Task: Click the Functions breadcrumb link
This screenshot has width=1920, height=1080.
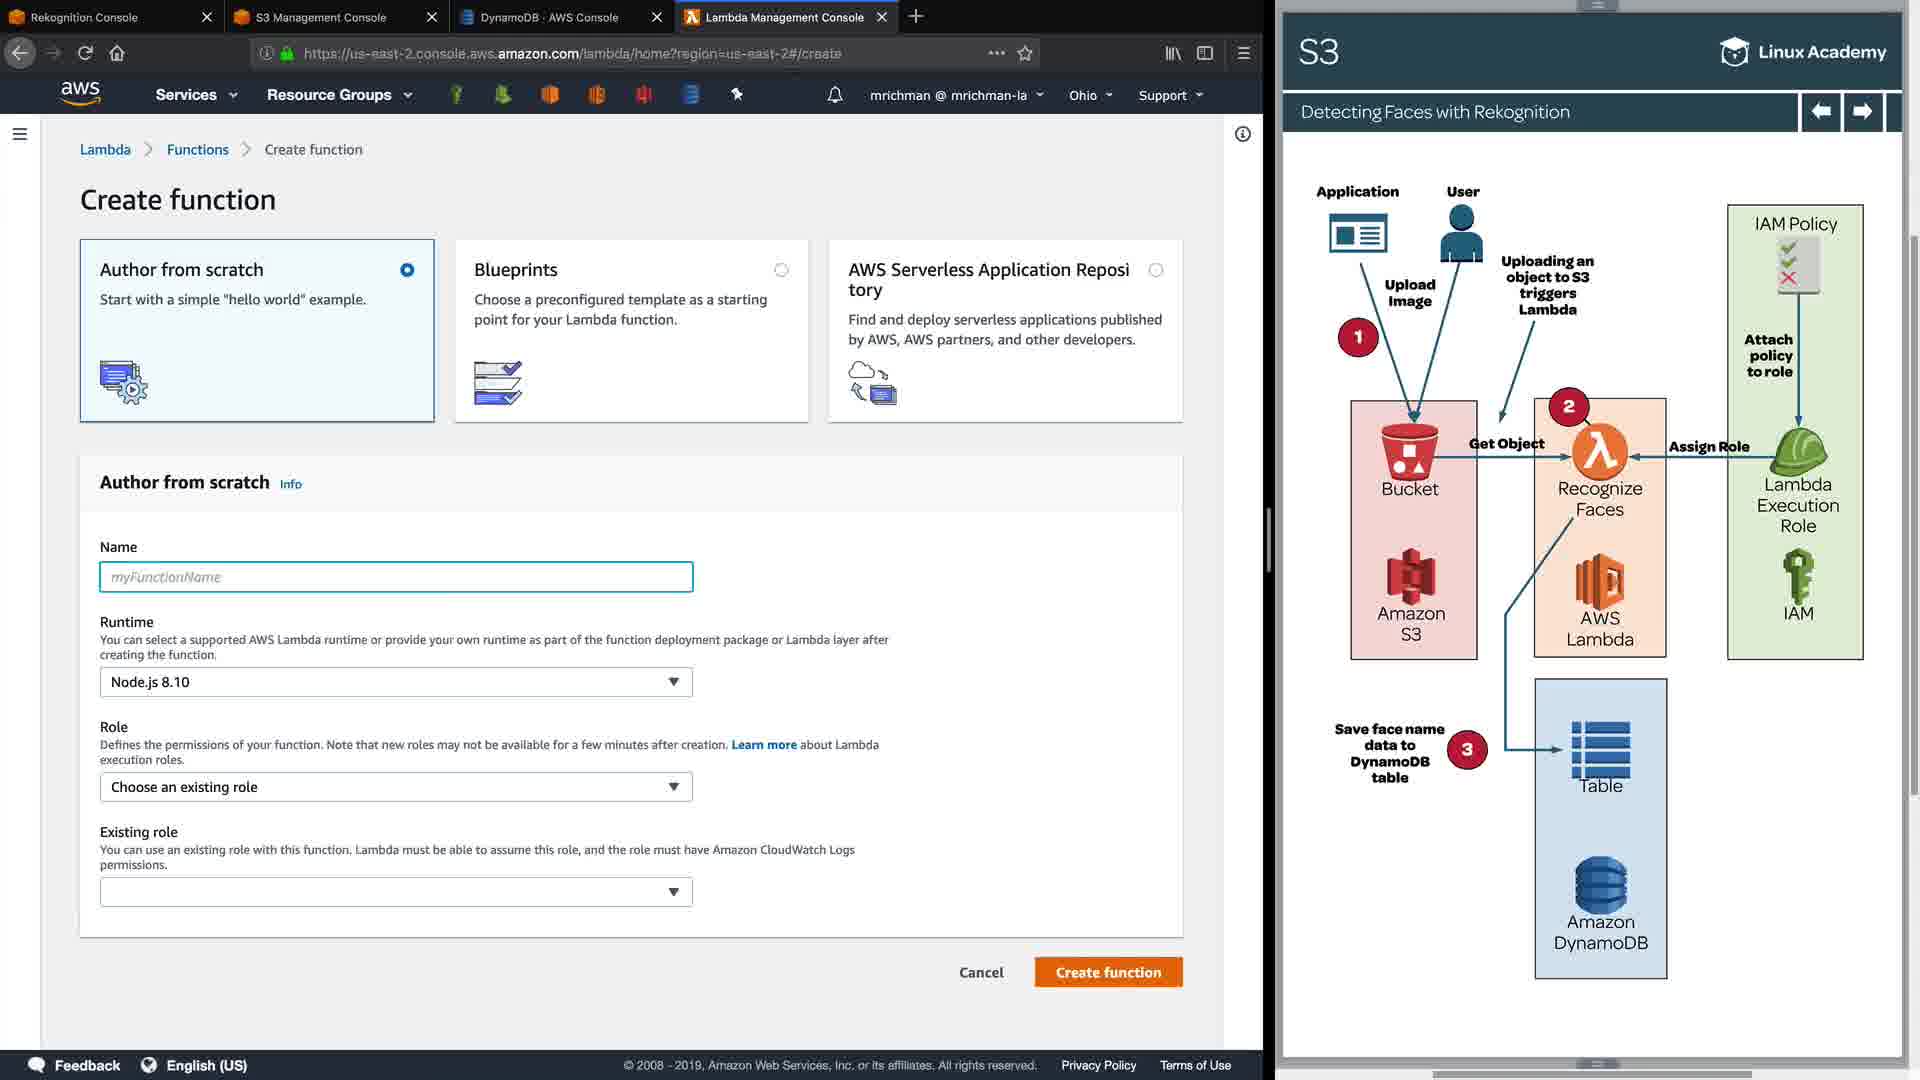Action: pos(197,149)
